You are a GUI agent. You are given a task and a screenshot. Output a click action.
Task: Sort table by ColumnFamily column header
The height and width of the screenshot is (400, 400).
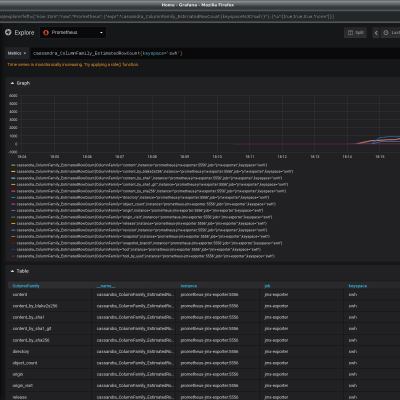point(26,286)
